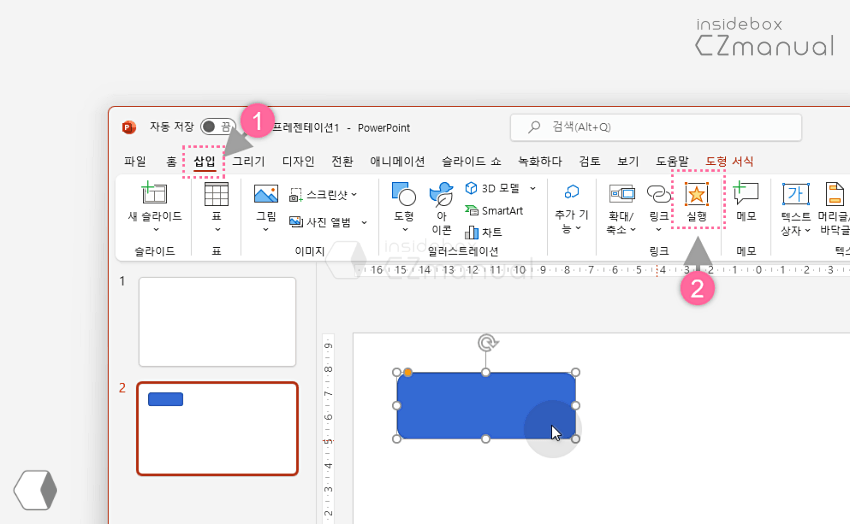Expand the New Slide dropdown arrow

click(156, 230)
